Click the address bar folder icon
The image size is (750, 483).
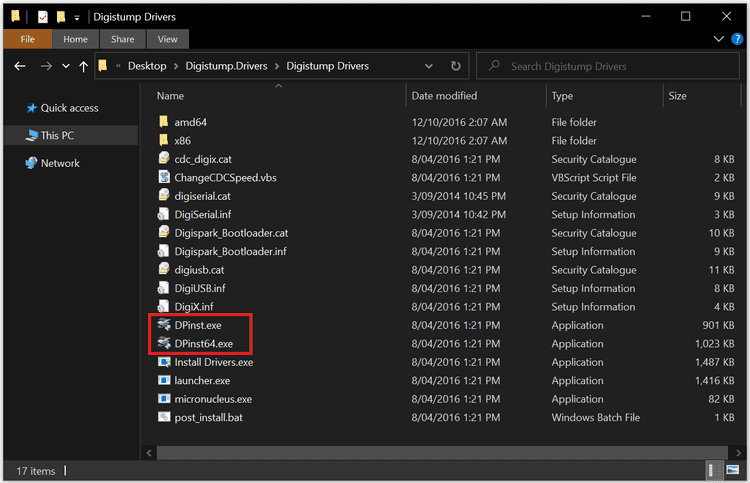click(x=102, y=66)
